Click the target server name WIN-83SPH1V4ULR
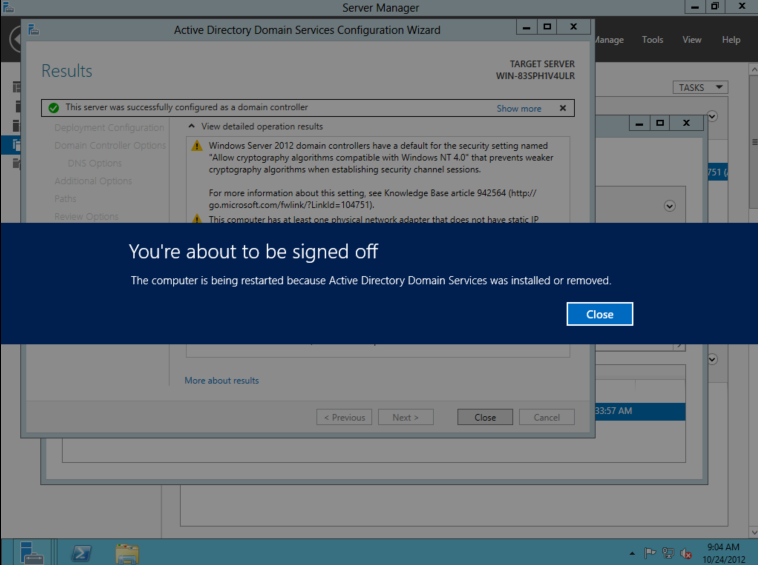This screenshot has height=565, width=758. [x=535, y=76]
